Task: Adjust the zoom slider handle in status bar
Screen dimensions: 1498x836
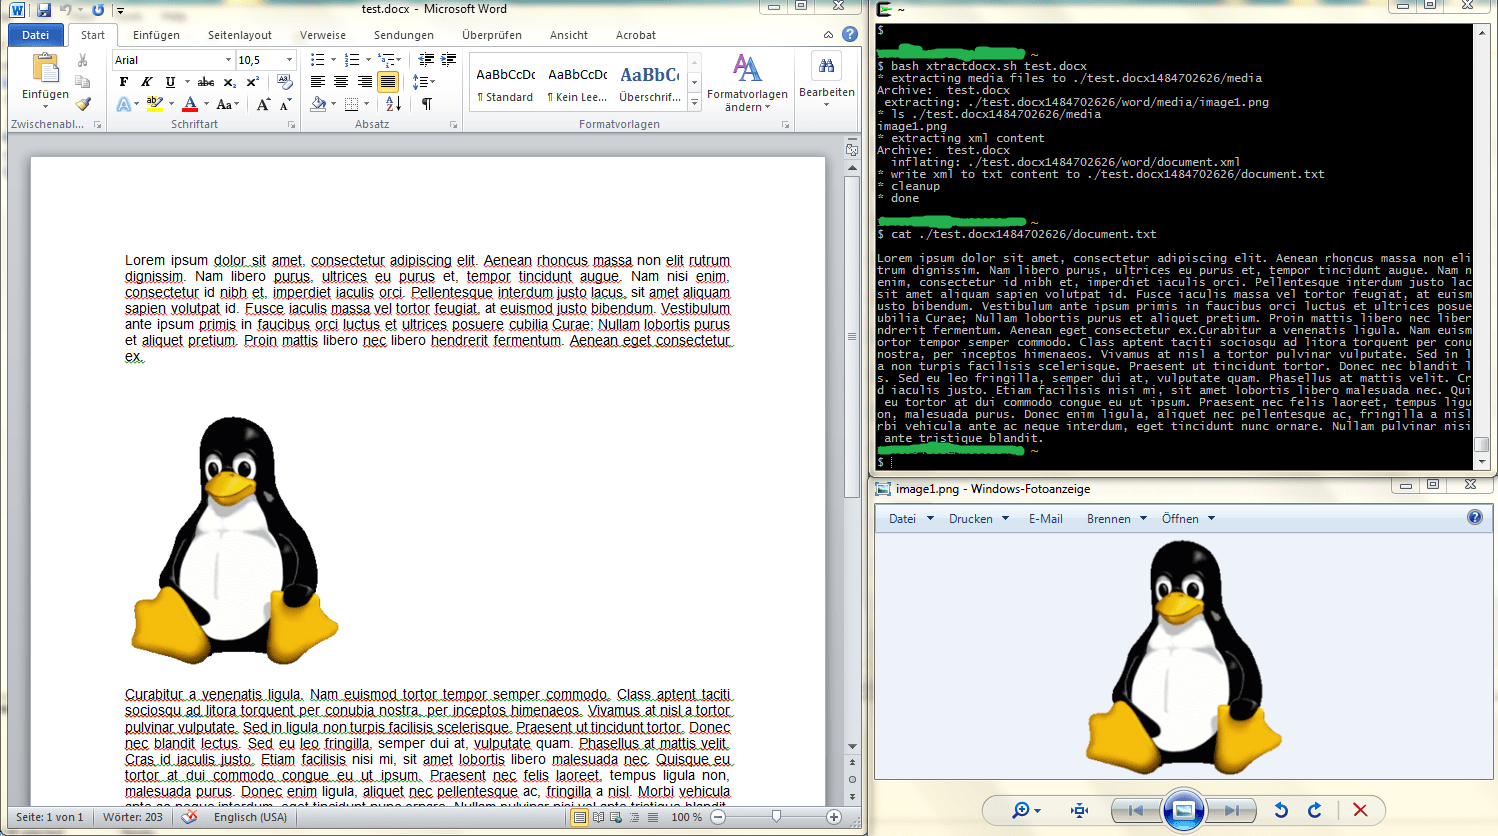Action: 776,817
